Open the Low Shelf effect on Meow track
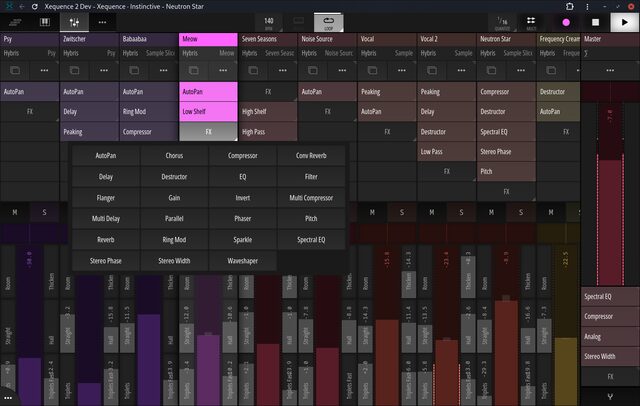 pyautogui.click(x=208, y=111)
